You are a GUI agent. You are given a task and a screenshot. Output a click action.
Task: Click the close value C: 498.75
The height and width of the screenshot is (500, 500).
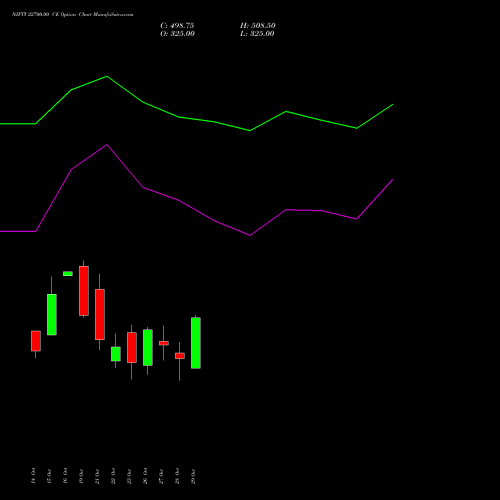tap(177, 26)
